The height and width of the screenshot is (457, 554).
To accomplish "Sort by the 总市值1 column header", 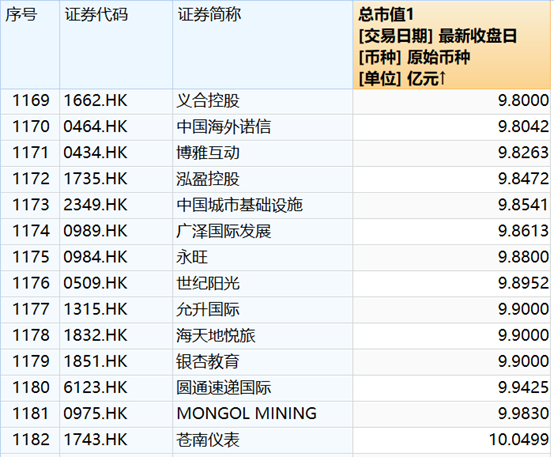I will [452, 45].
